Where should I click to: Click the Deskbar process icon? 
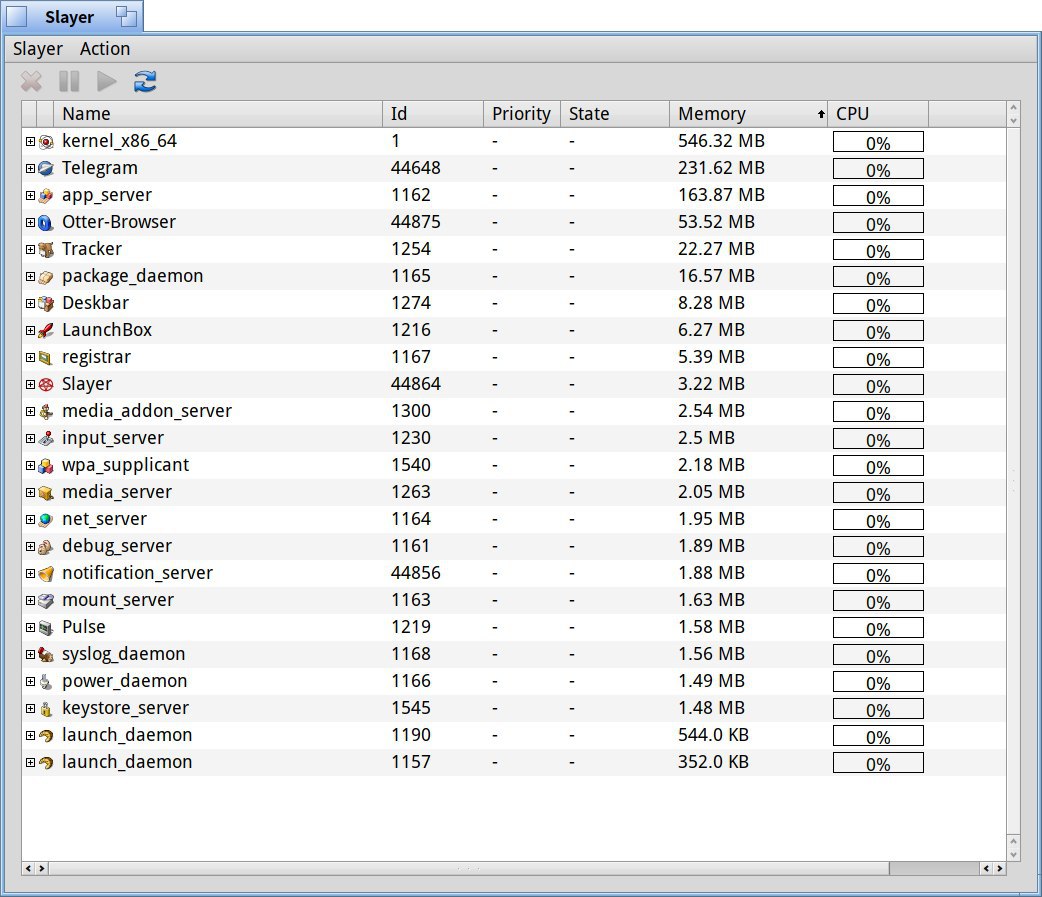(46, 304)
